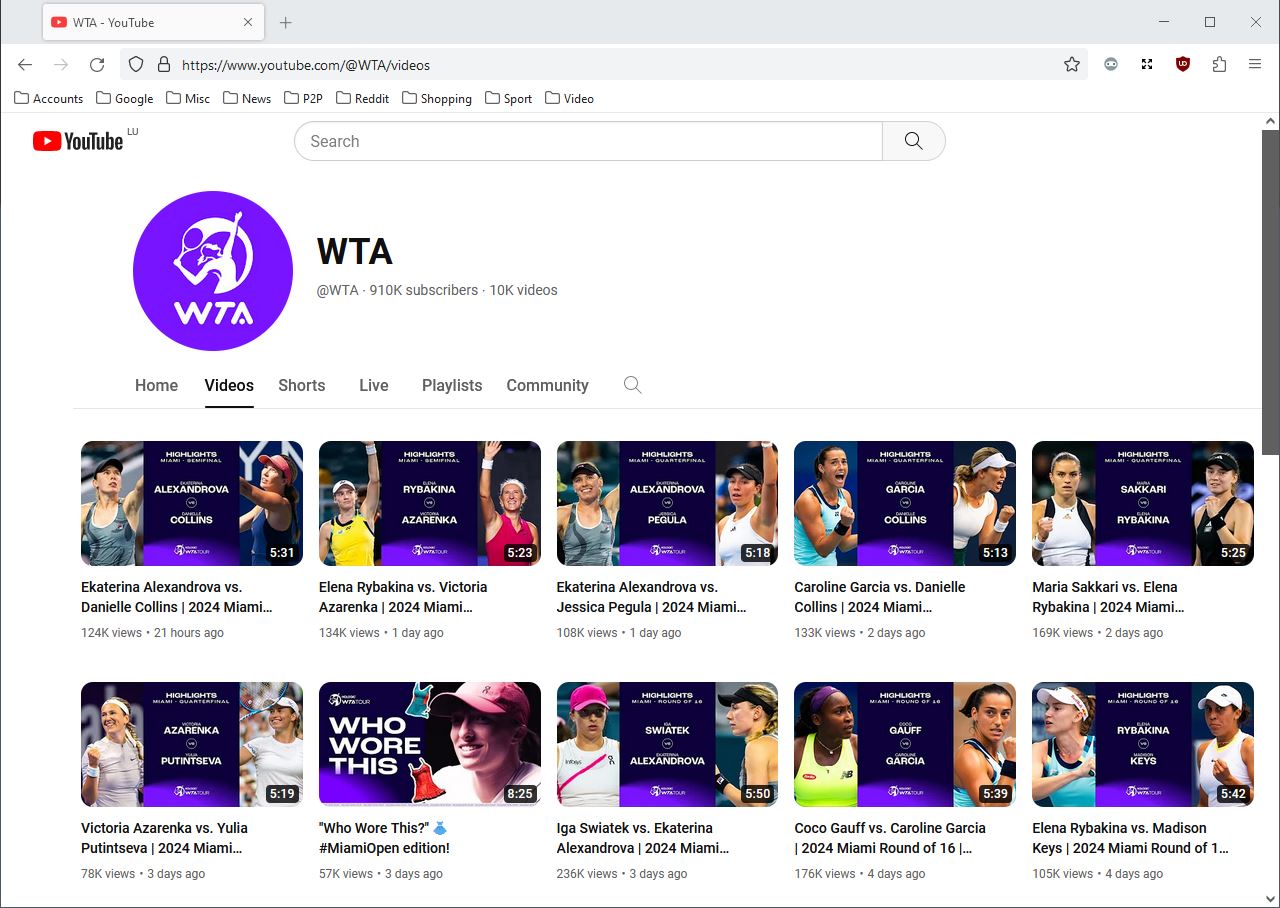Click the WTA channel avatar
Viewport: 1280px width, 908px height.
213,271
